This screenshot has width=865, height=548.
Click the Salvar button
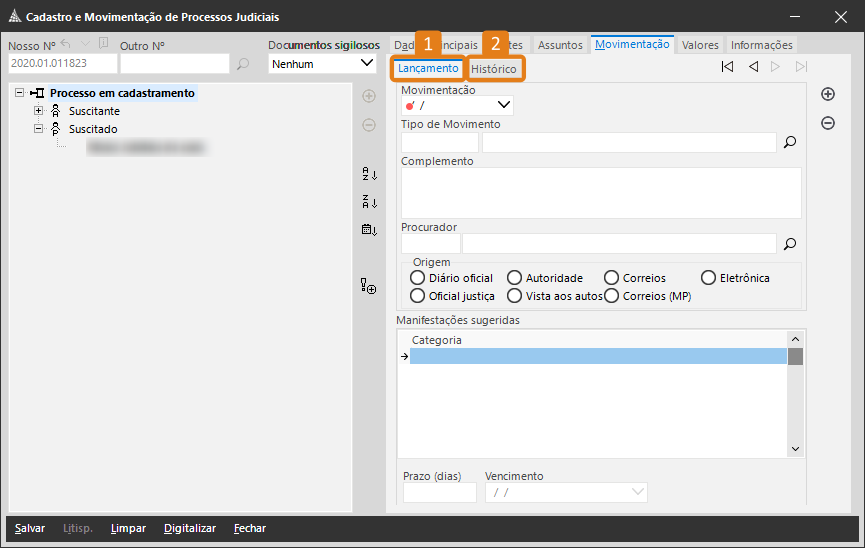(x=30, y=528)
